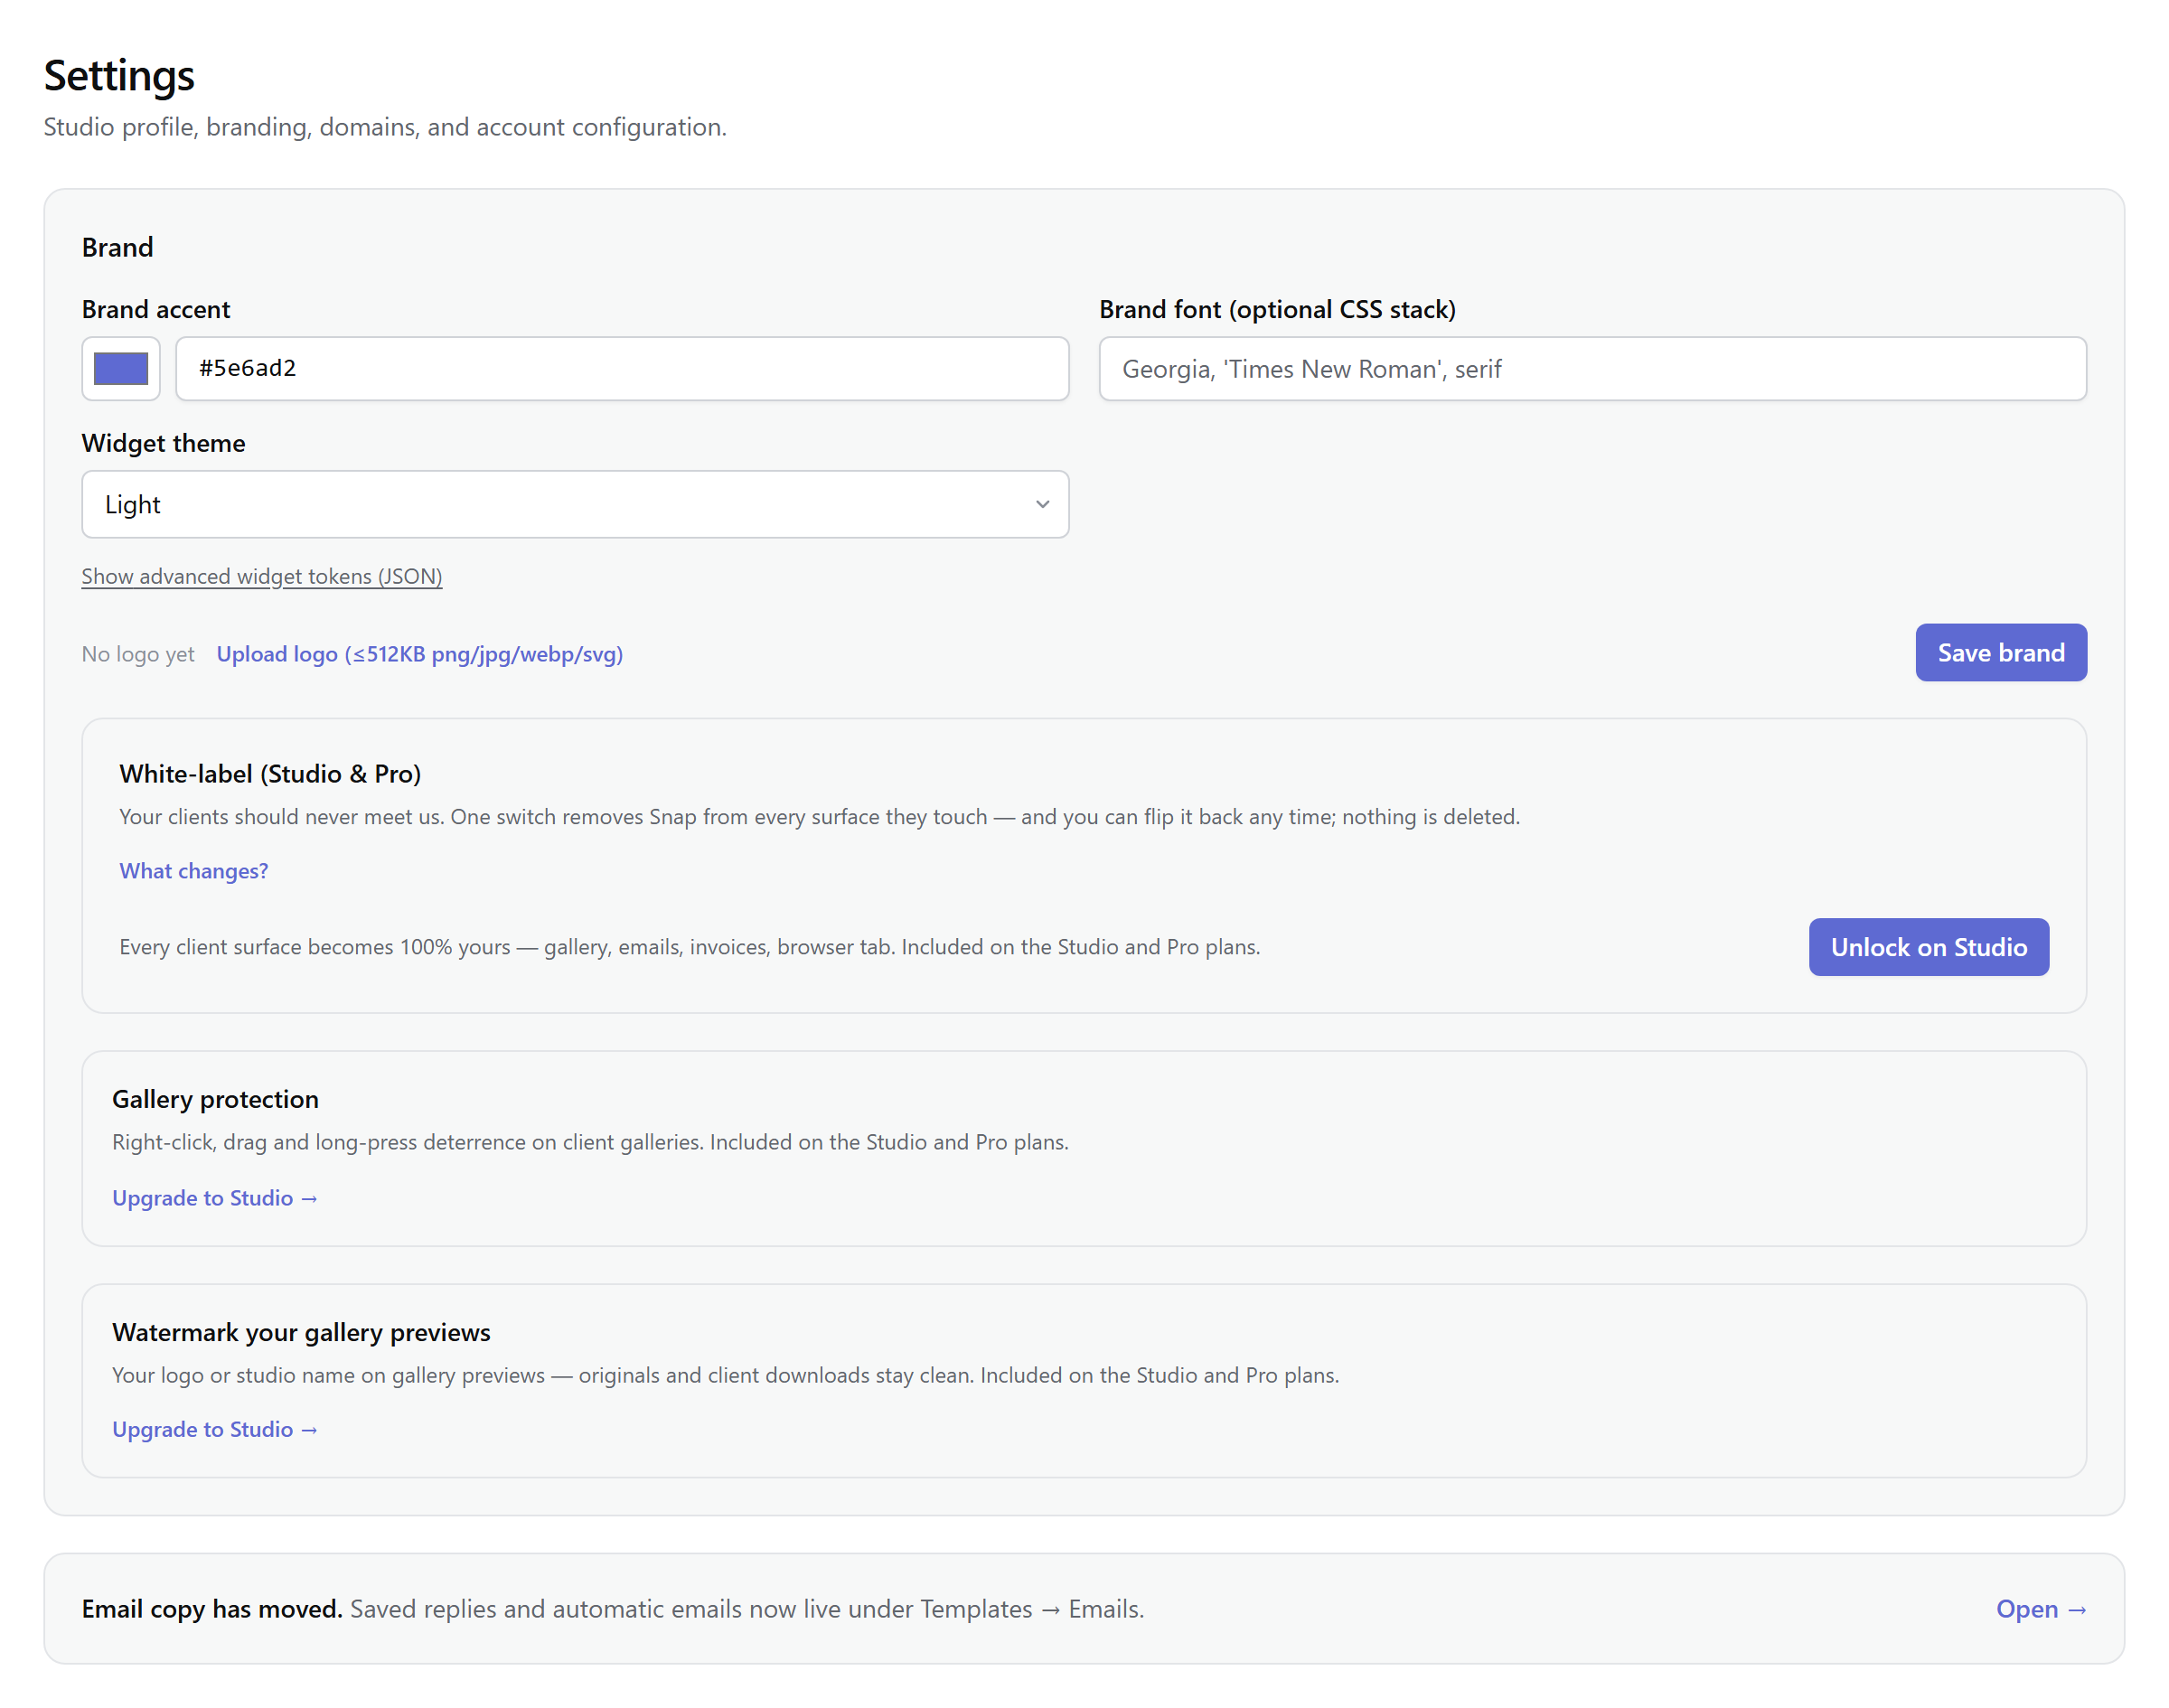The height and width of the screenshot is (1708, 2169).
Task: Click the 'Widget theme' label
Action: 163,443
